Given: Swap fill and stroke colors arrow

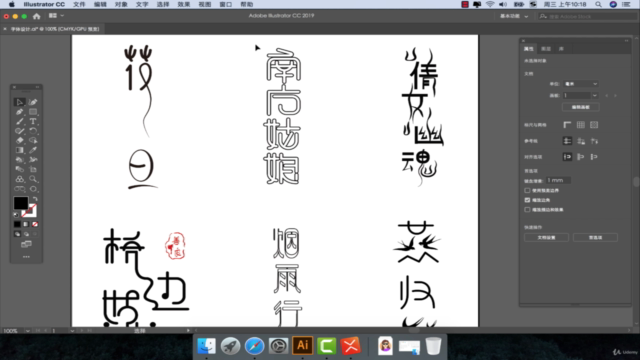Looking at the screenshot, I should tap(35, 199).
